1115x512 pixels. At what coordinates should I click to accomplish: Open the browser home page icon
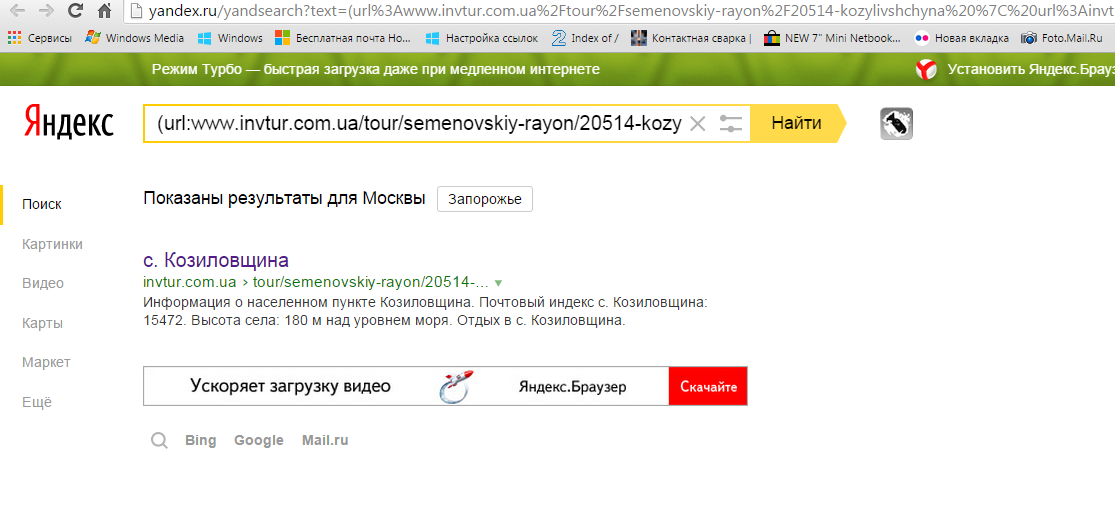105,11
